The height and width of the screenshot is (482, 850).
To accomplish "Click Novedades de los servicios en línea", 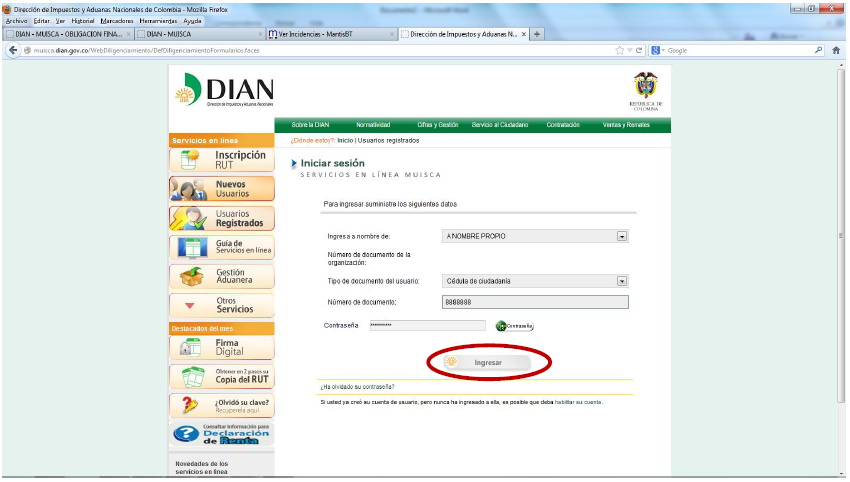I will pyautogui.click(x=202, y=468).
